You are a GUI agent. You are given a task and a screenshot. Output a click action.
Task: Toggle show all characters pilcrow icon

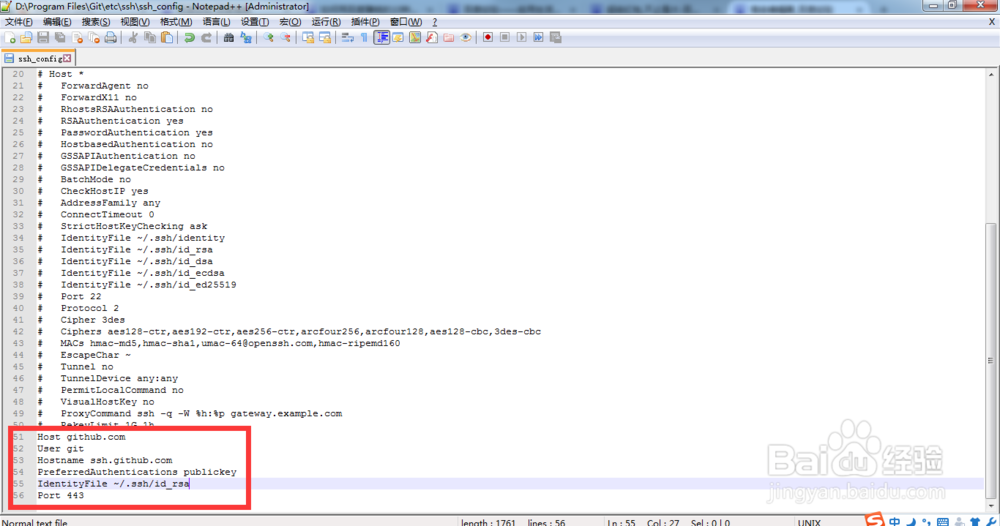[364, 38]
